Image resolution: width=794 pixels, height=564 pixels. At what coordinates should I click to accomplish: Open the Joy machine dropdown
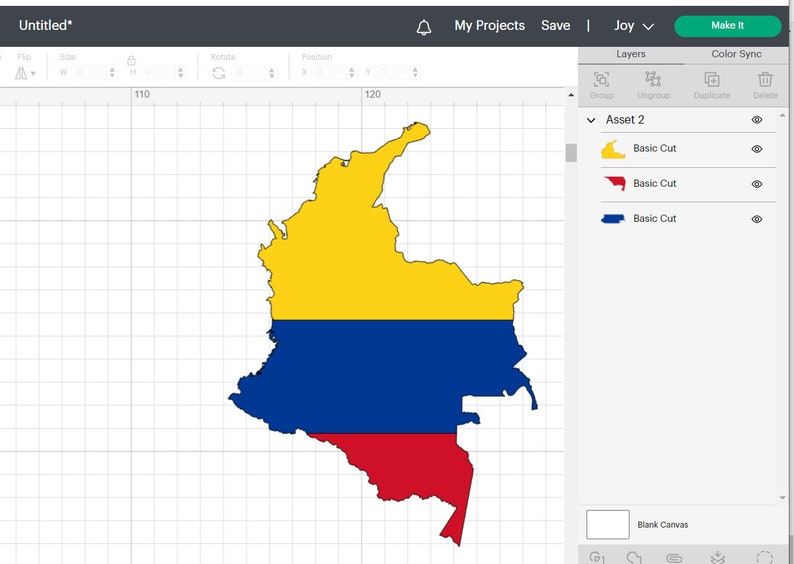[x=633, y=26]
